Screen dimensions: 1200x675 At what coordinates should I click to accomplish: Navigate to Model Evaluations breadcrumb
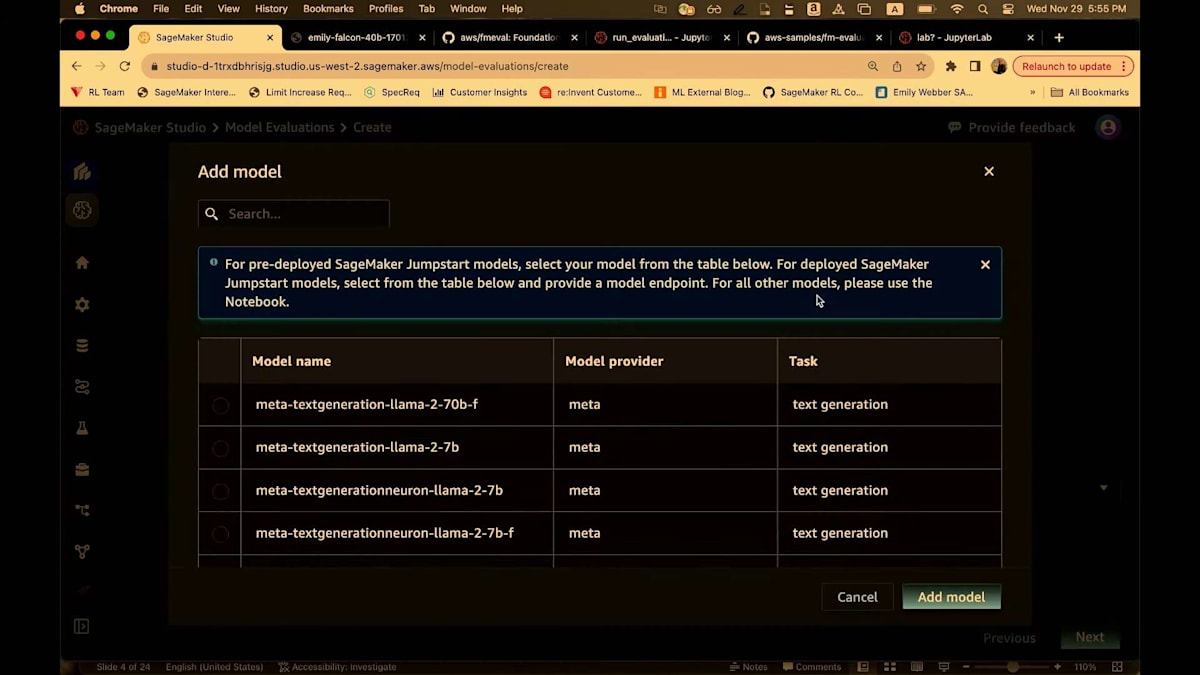pyautogui.click(x=279, y=127)
